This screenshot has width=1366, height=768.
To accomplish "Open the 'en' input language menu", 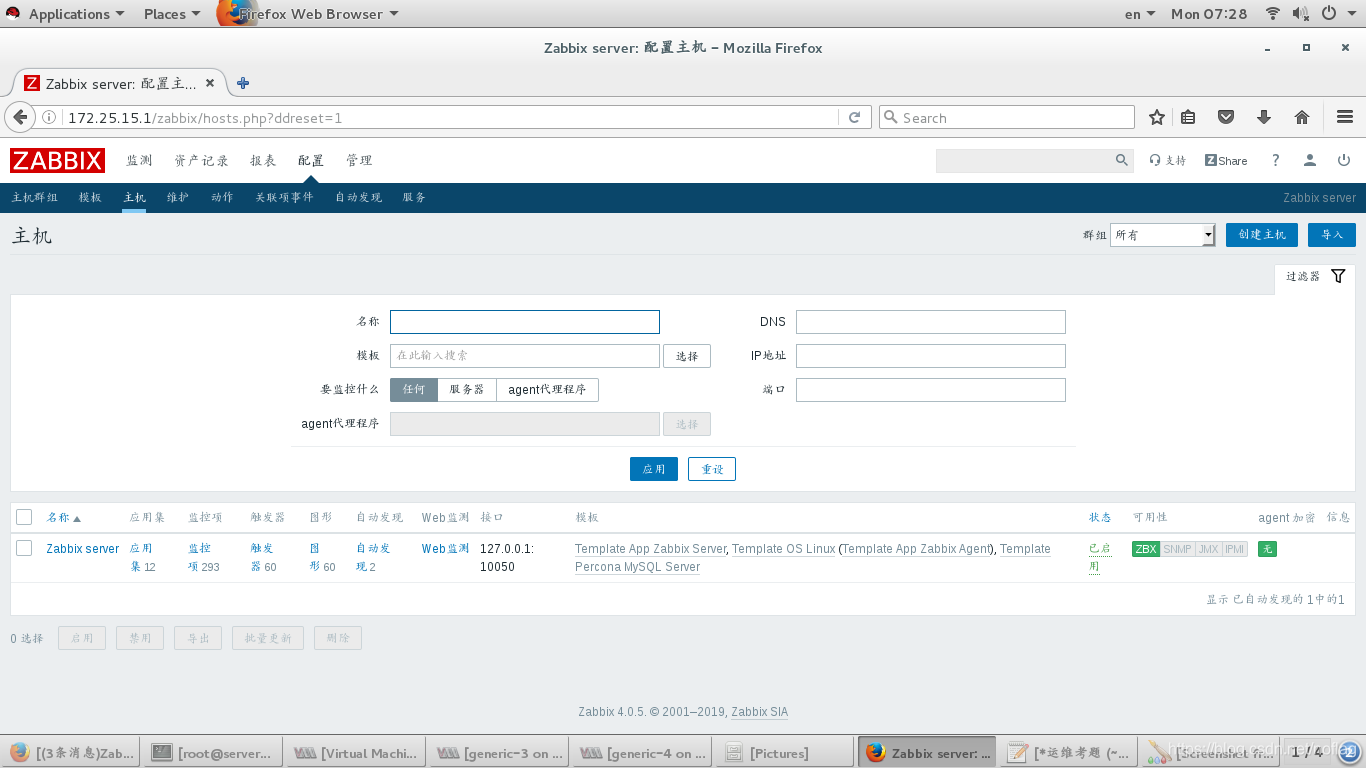I will click(1140, 14).
